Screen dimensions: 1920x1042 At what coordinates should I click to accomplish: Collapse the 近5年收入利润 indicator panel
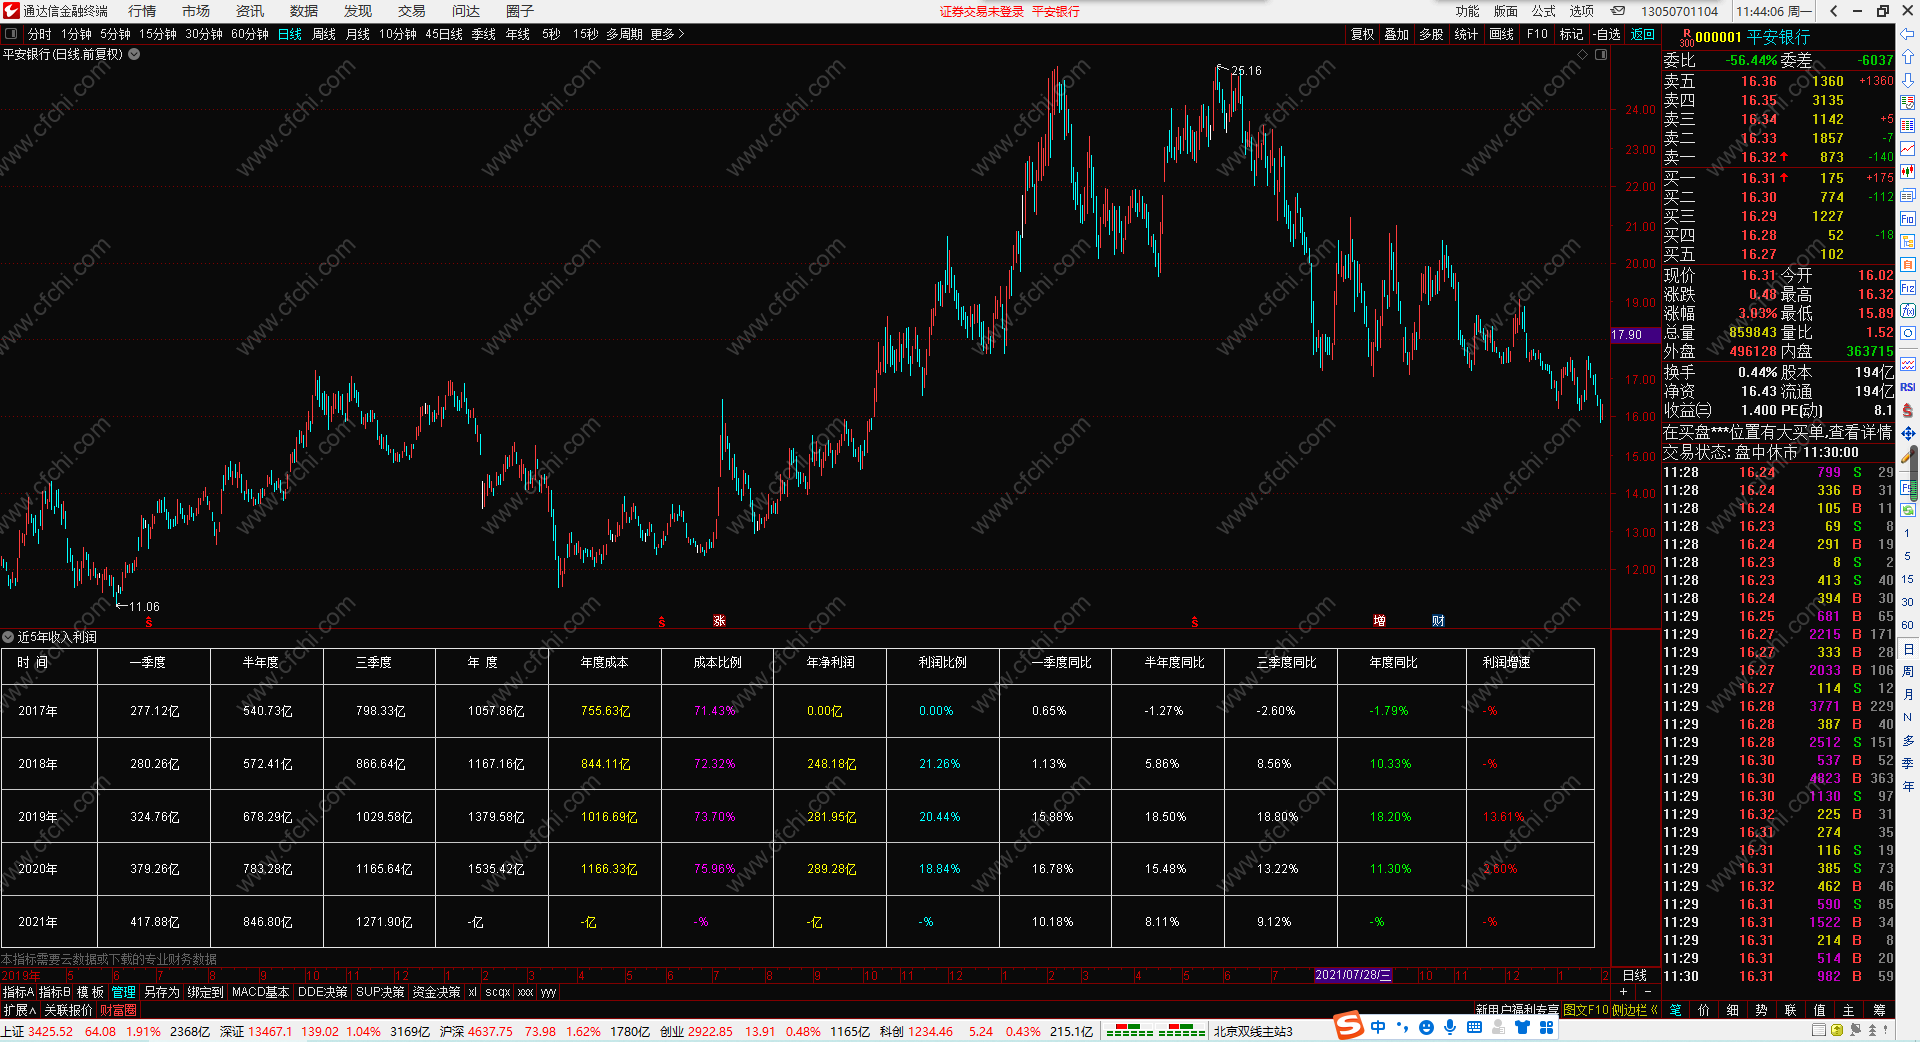8,637
